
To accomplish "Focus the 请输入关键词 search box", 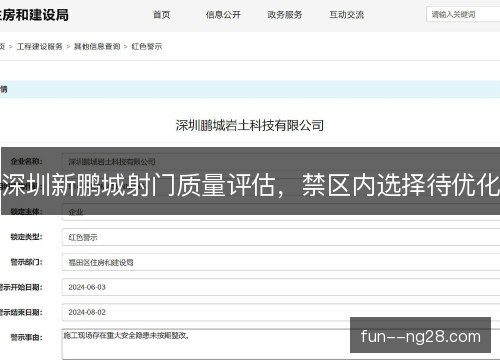I will click(463, 14).
